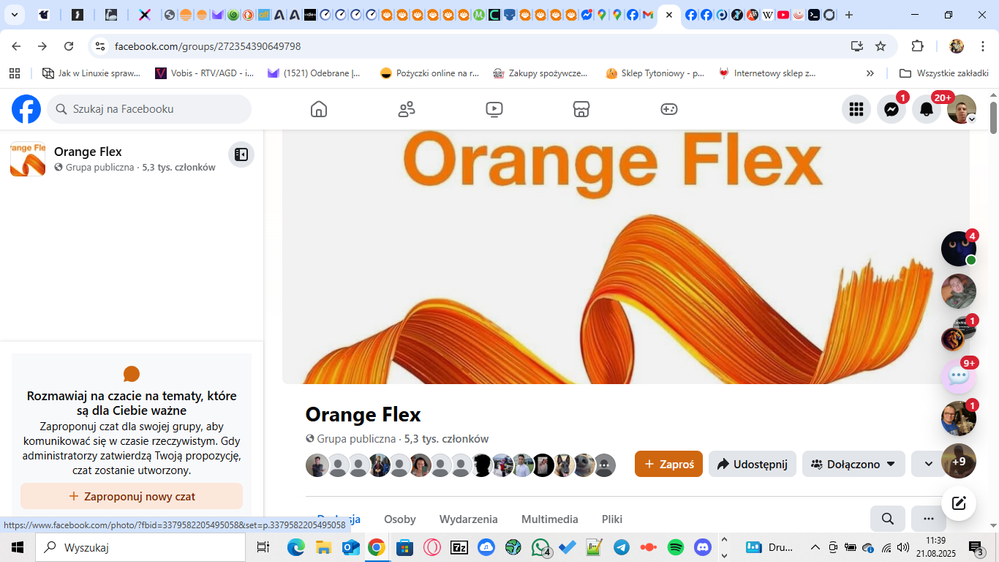Collapse the group sidebar panel icon

241,154
